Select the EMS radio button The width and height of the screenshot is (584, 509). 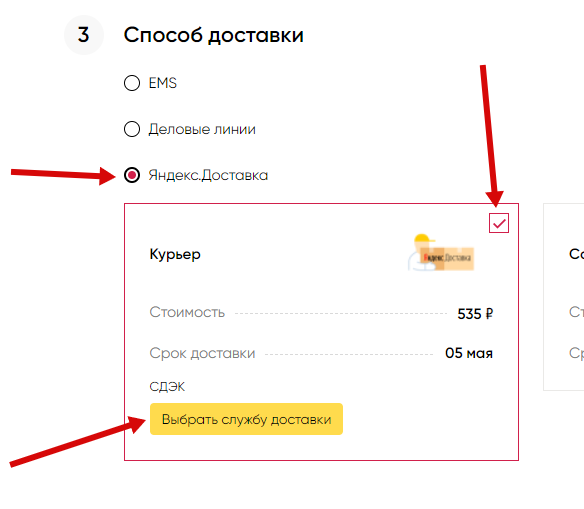pyautogui.click(x=132, y=83)
